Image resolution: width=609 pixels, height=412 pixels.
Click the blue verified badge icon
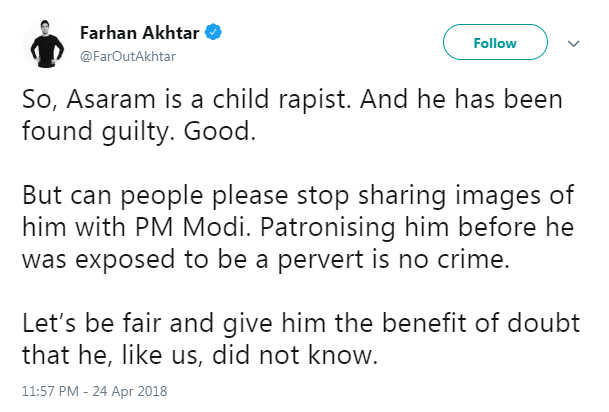pyautogui.click(x=214, y=33)
